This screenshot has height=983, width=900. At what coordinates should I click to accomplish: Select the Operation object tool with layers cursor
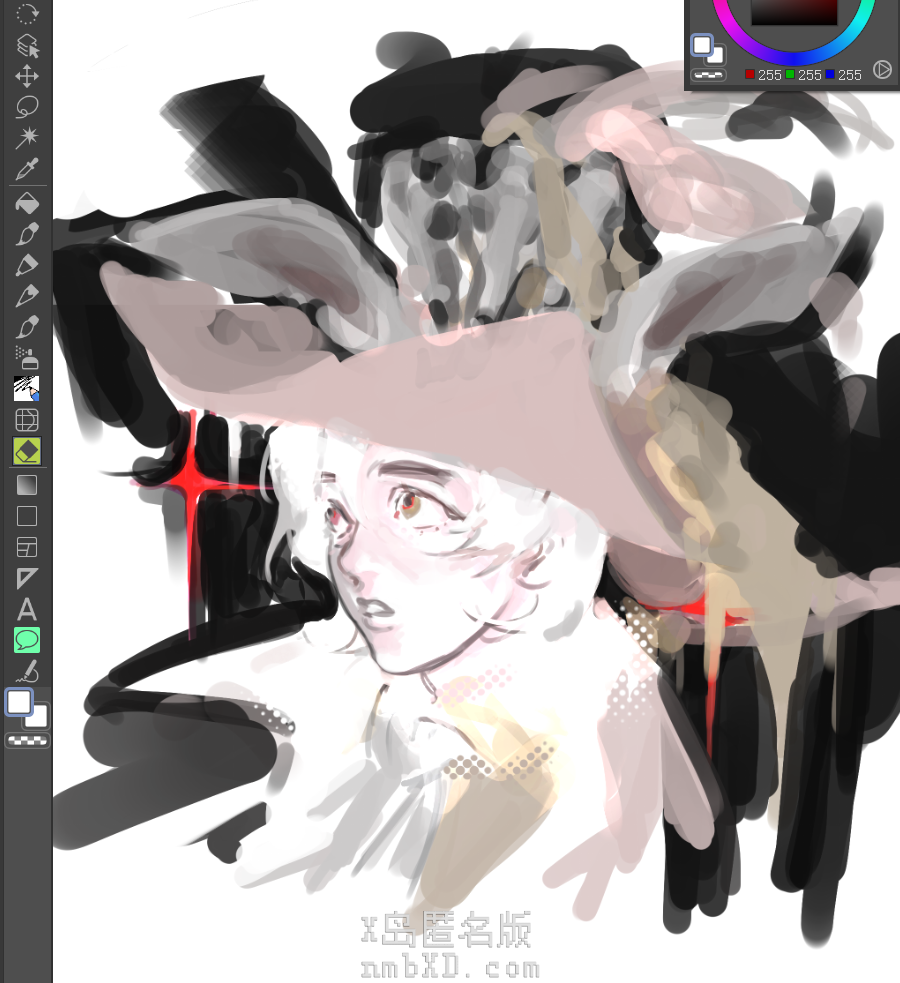pos(27,45)
